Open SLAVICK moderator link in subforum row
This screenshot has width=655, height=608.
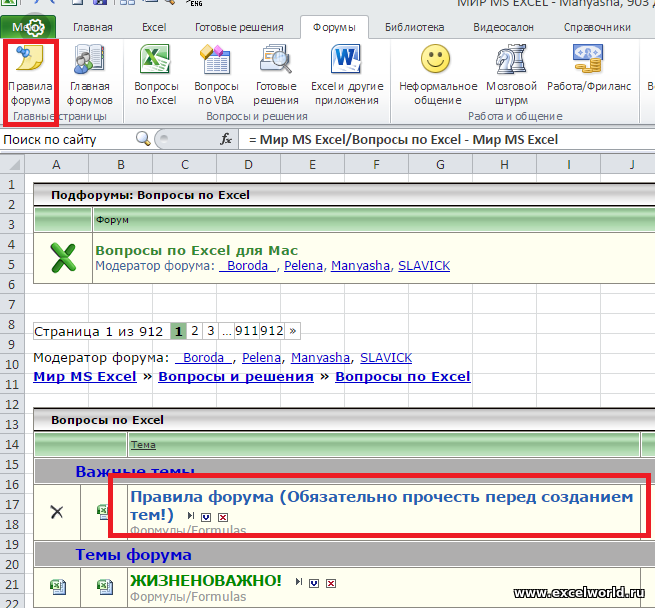[424, 266]
